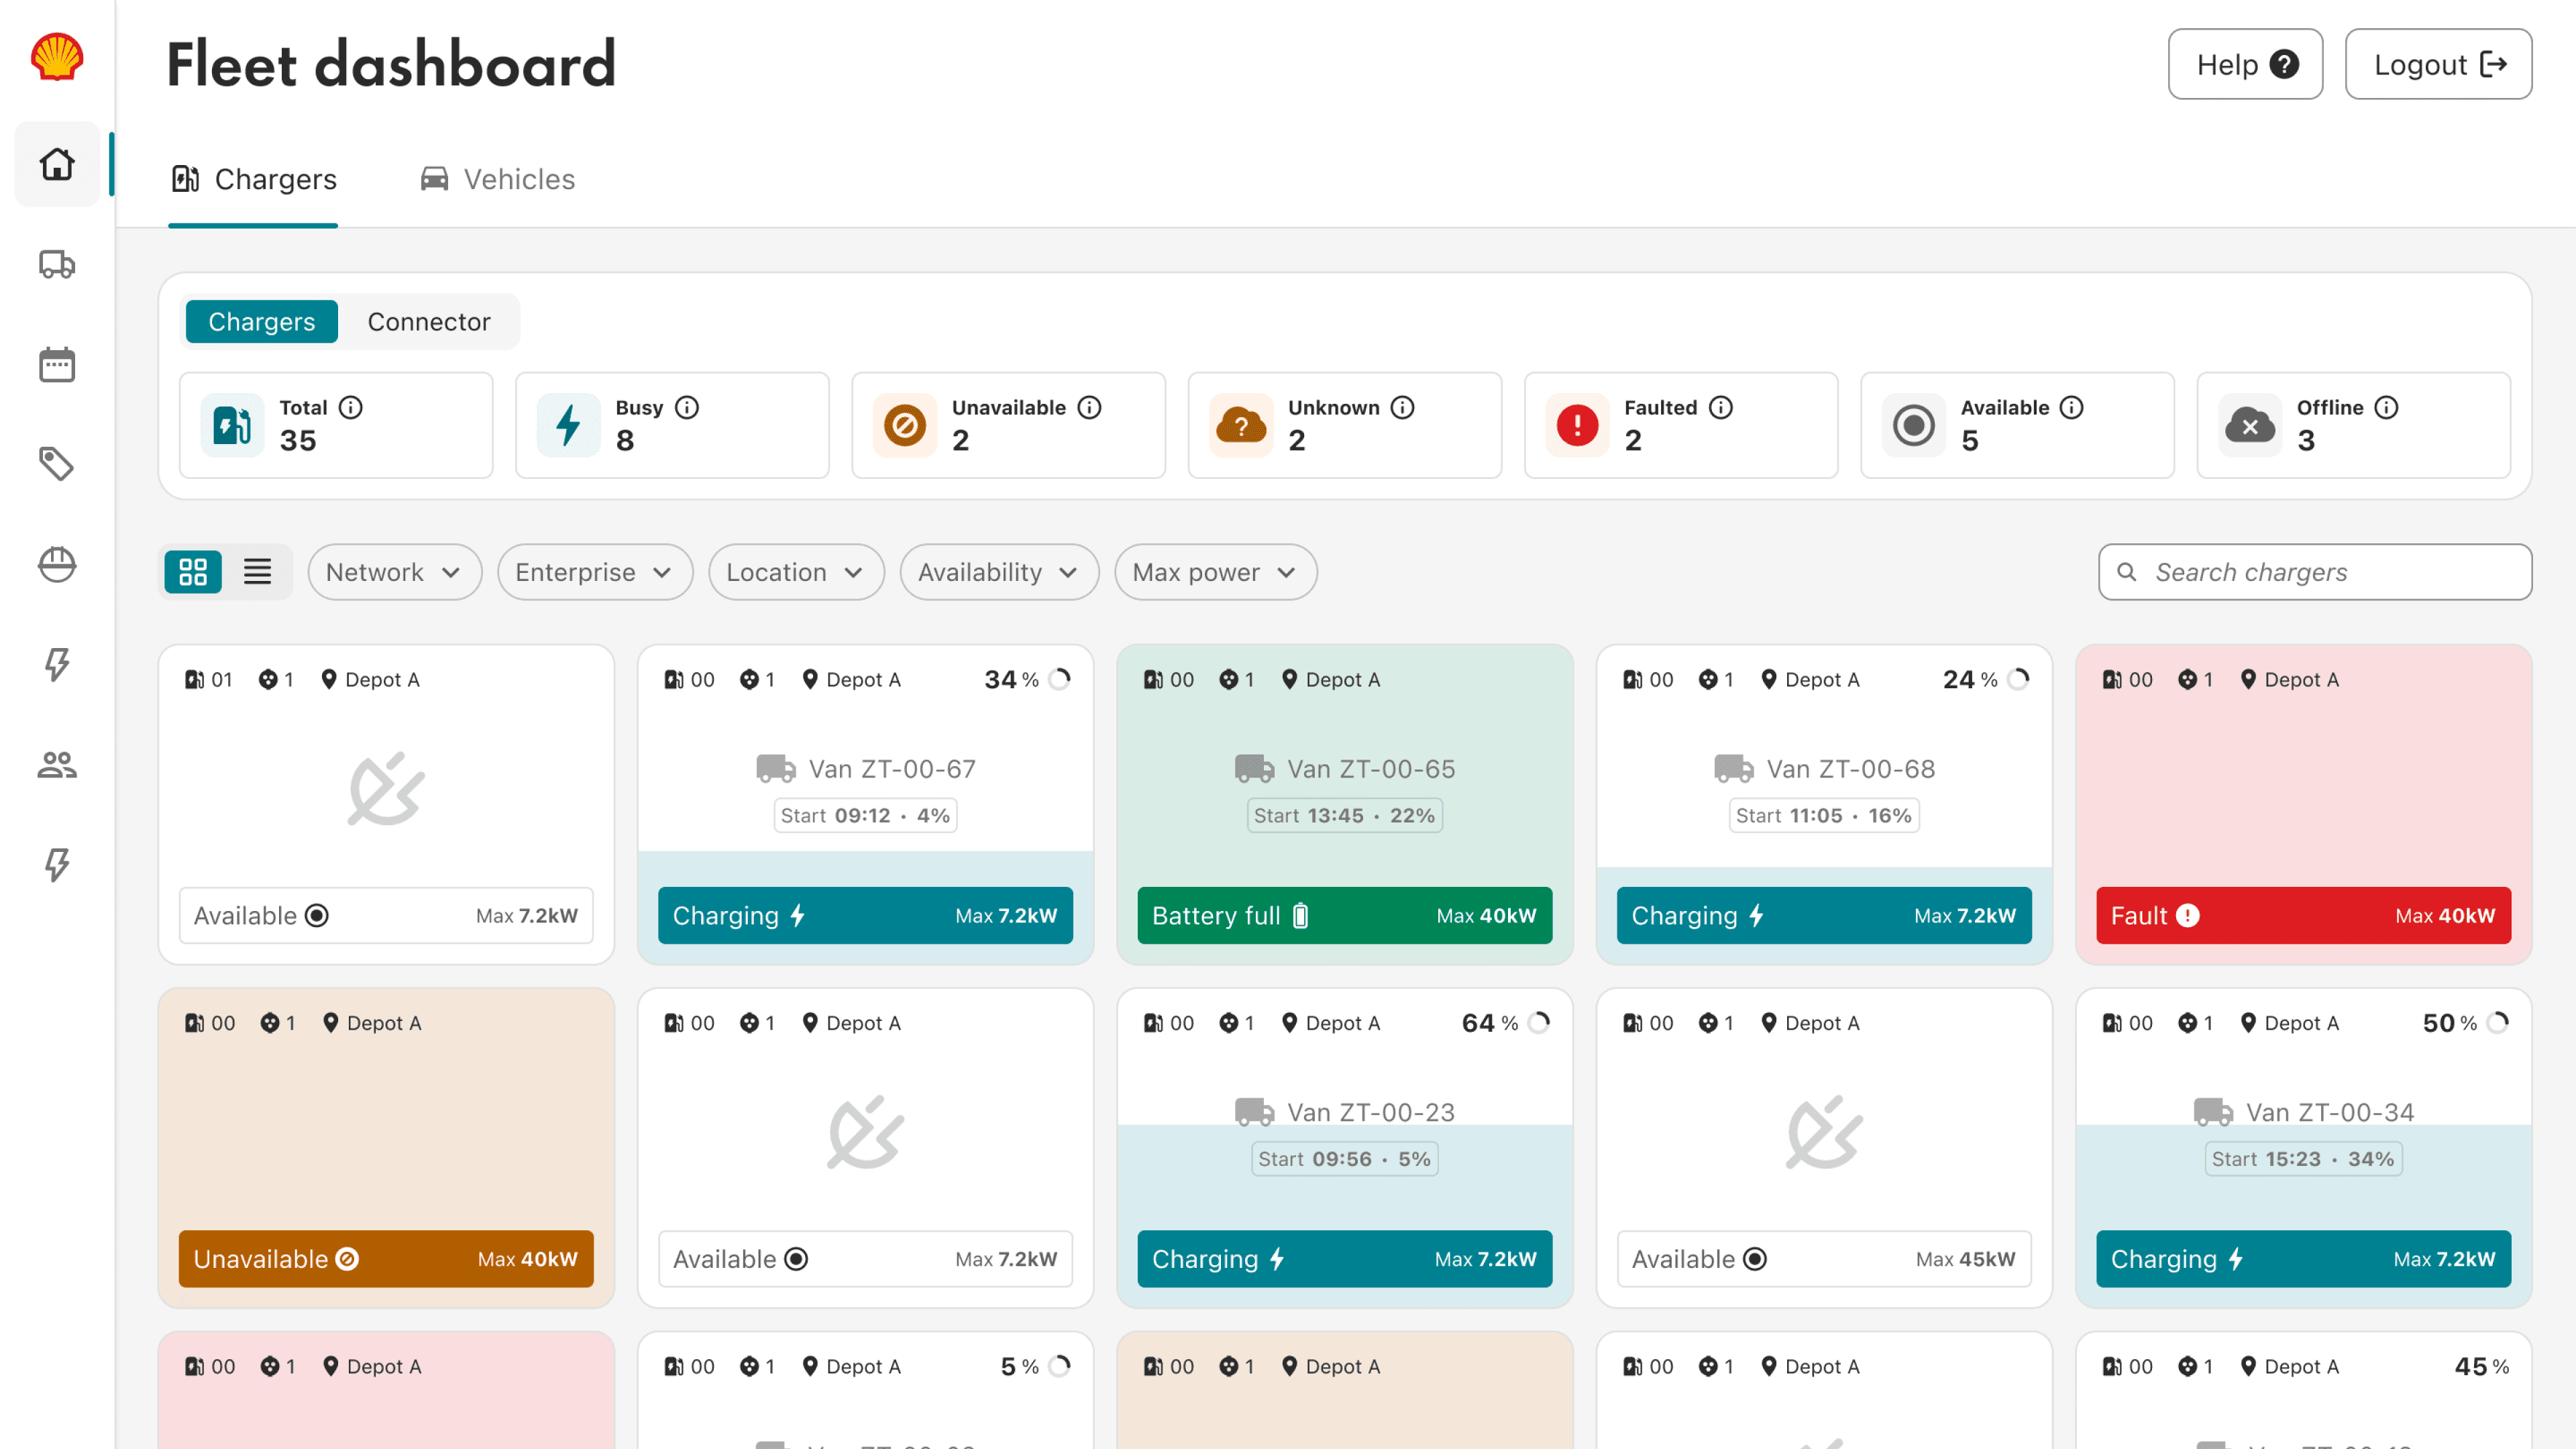The image size is (2576, 1449).
Task: Switch to grid view layout
Action: coord(193,572)
